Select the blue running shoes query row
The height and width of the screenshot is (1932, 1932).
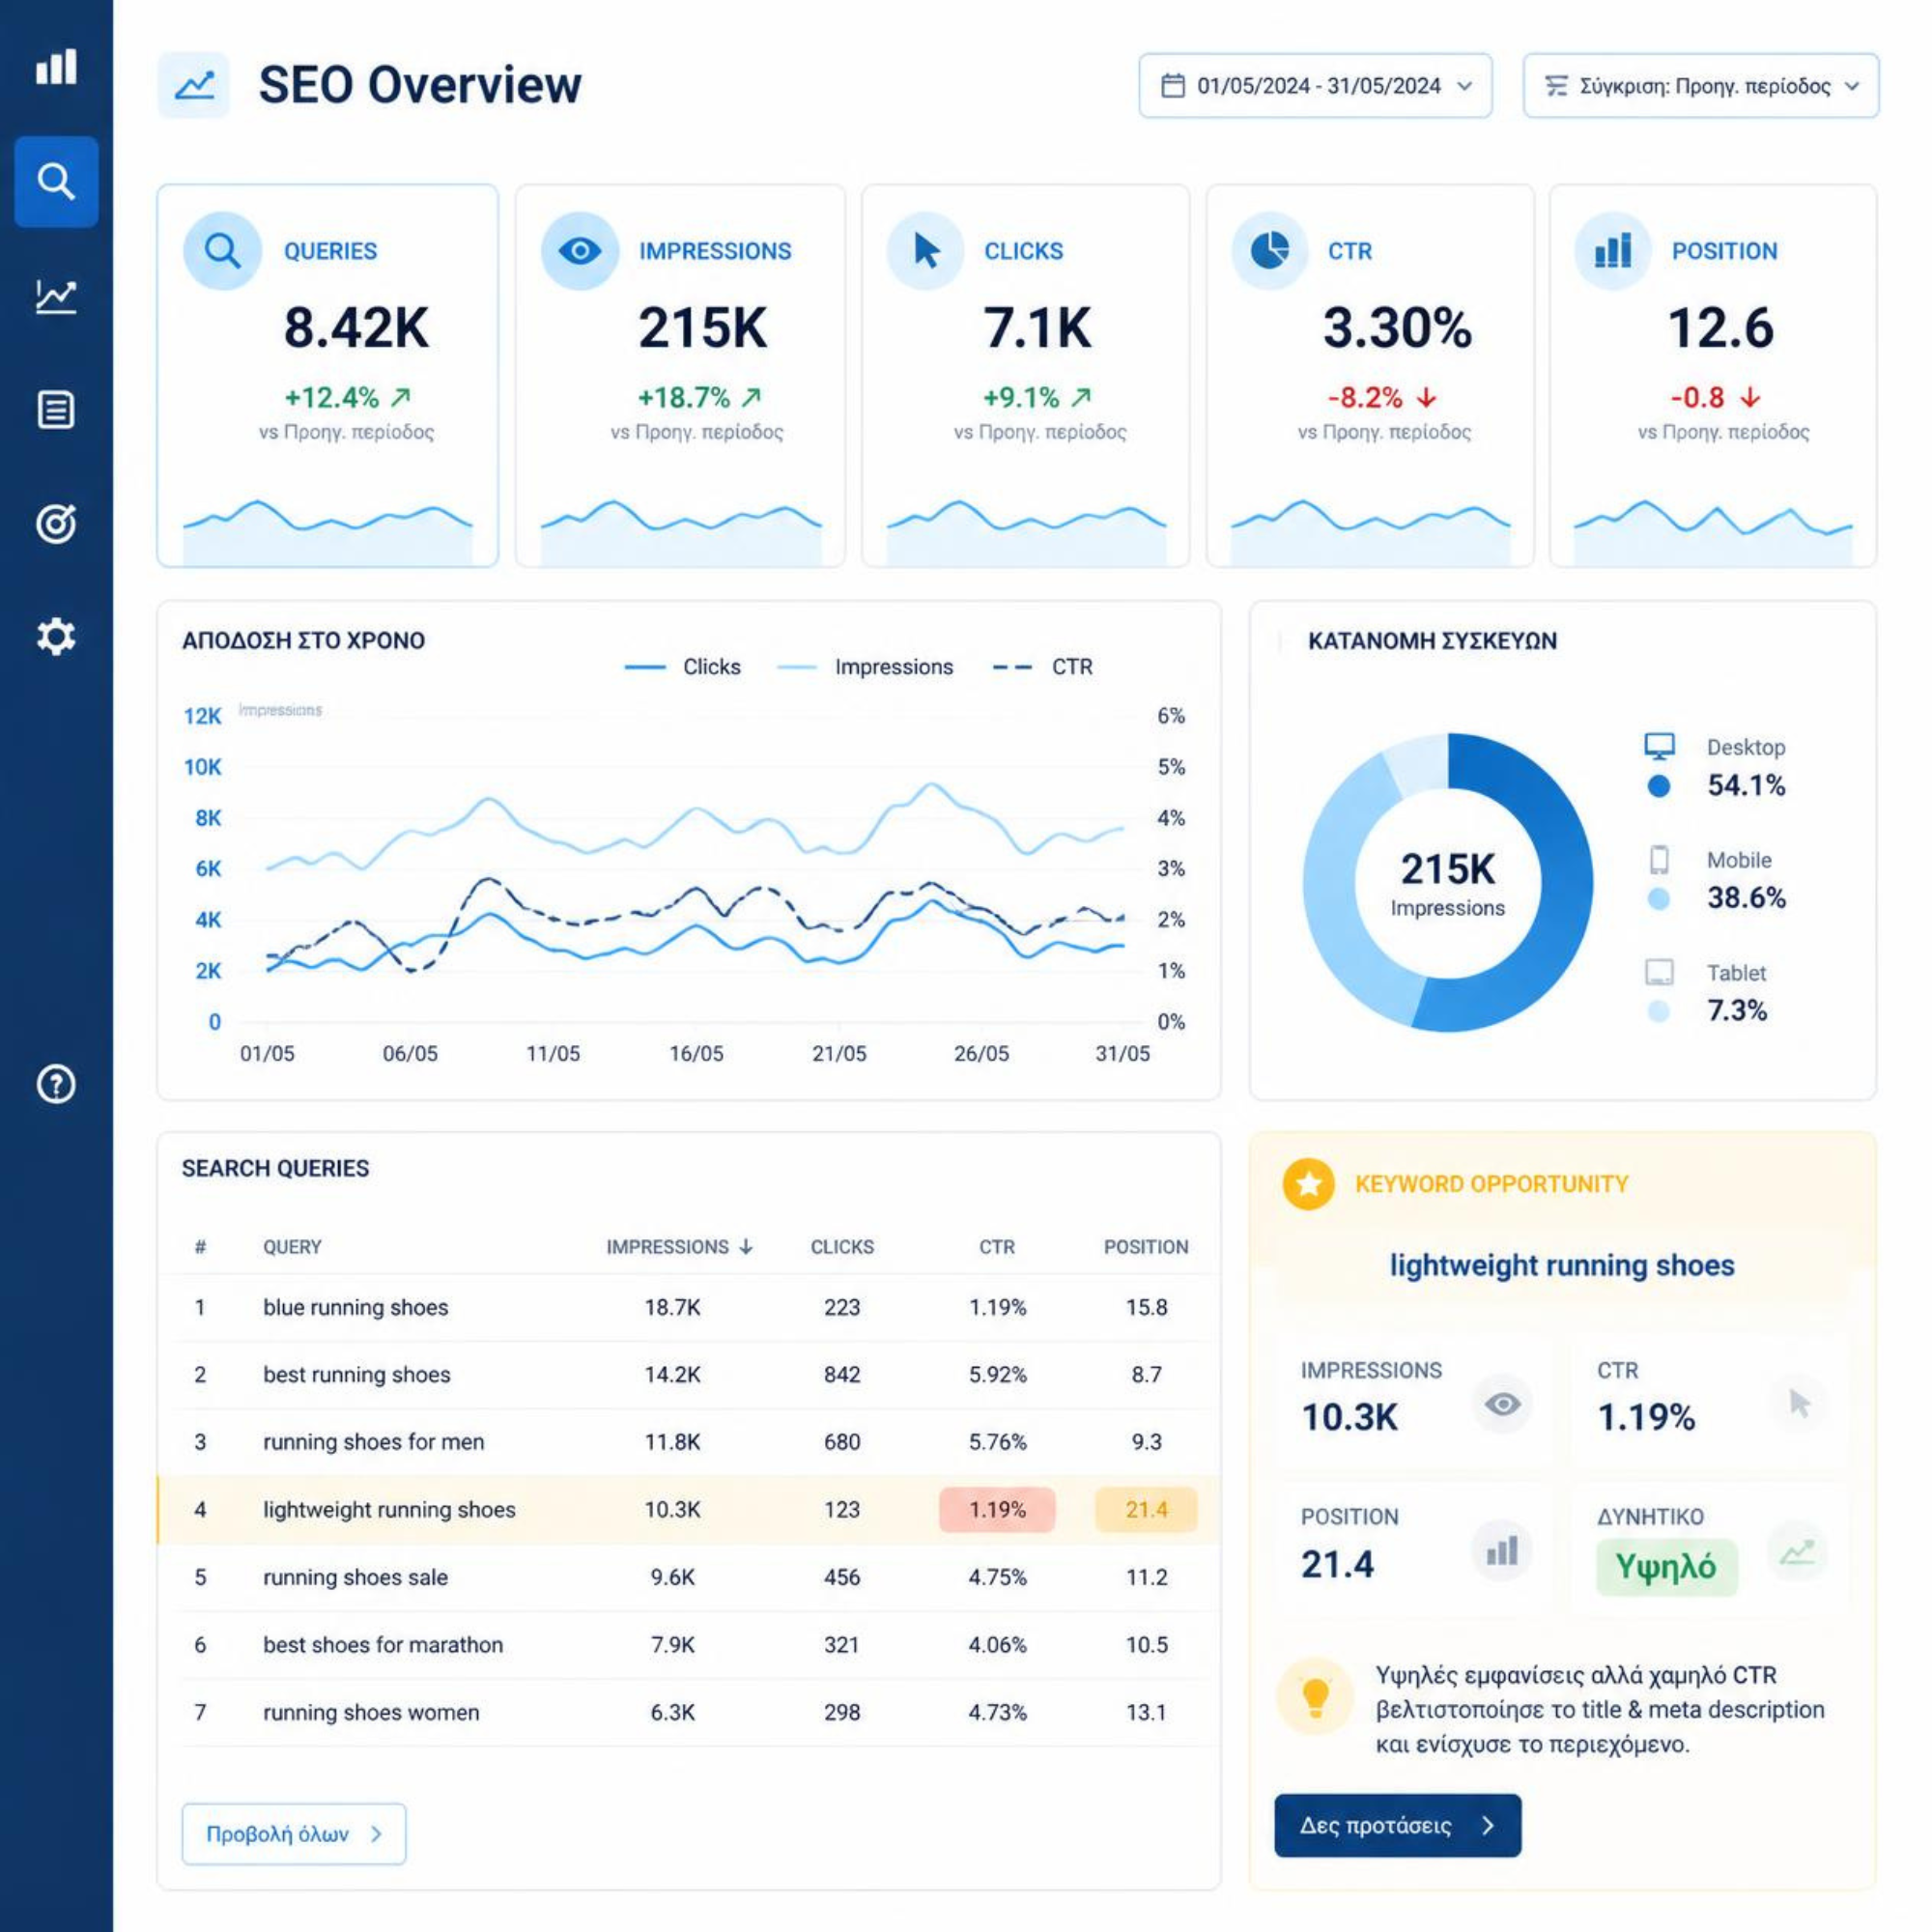pos(689,1307)
